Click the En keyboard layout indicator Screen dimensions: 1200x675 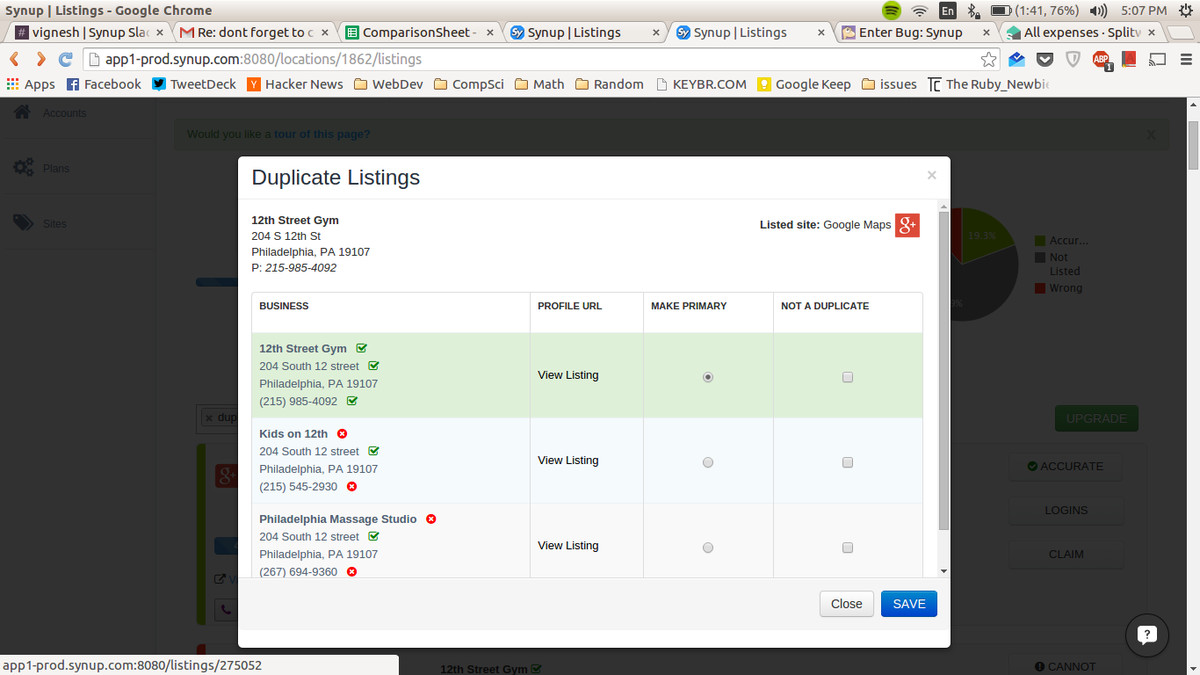pos(947,10)
